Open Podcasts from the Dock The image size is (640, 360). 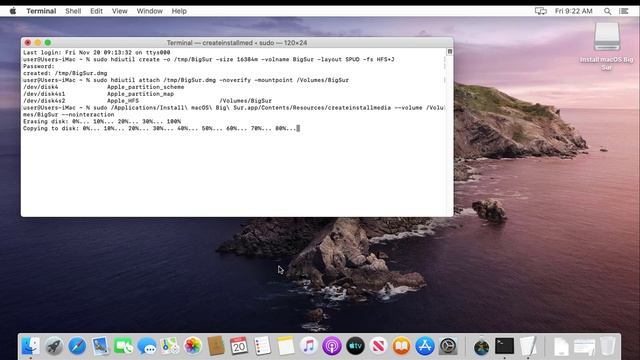[332, 346]
